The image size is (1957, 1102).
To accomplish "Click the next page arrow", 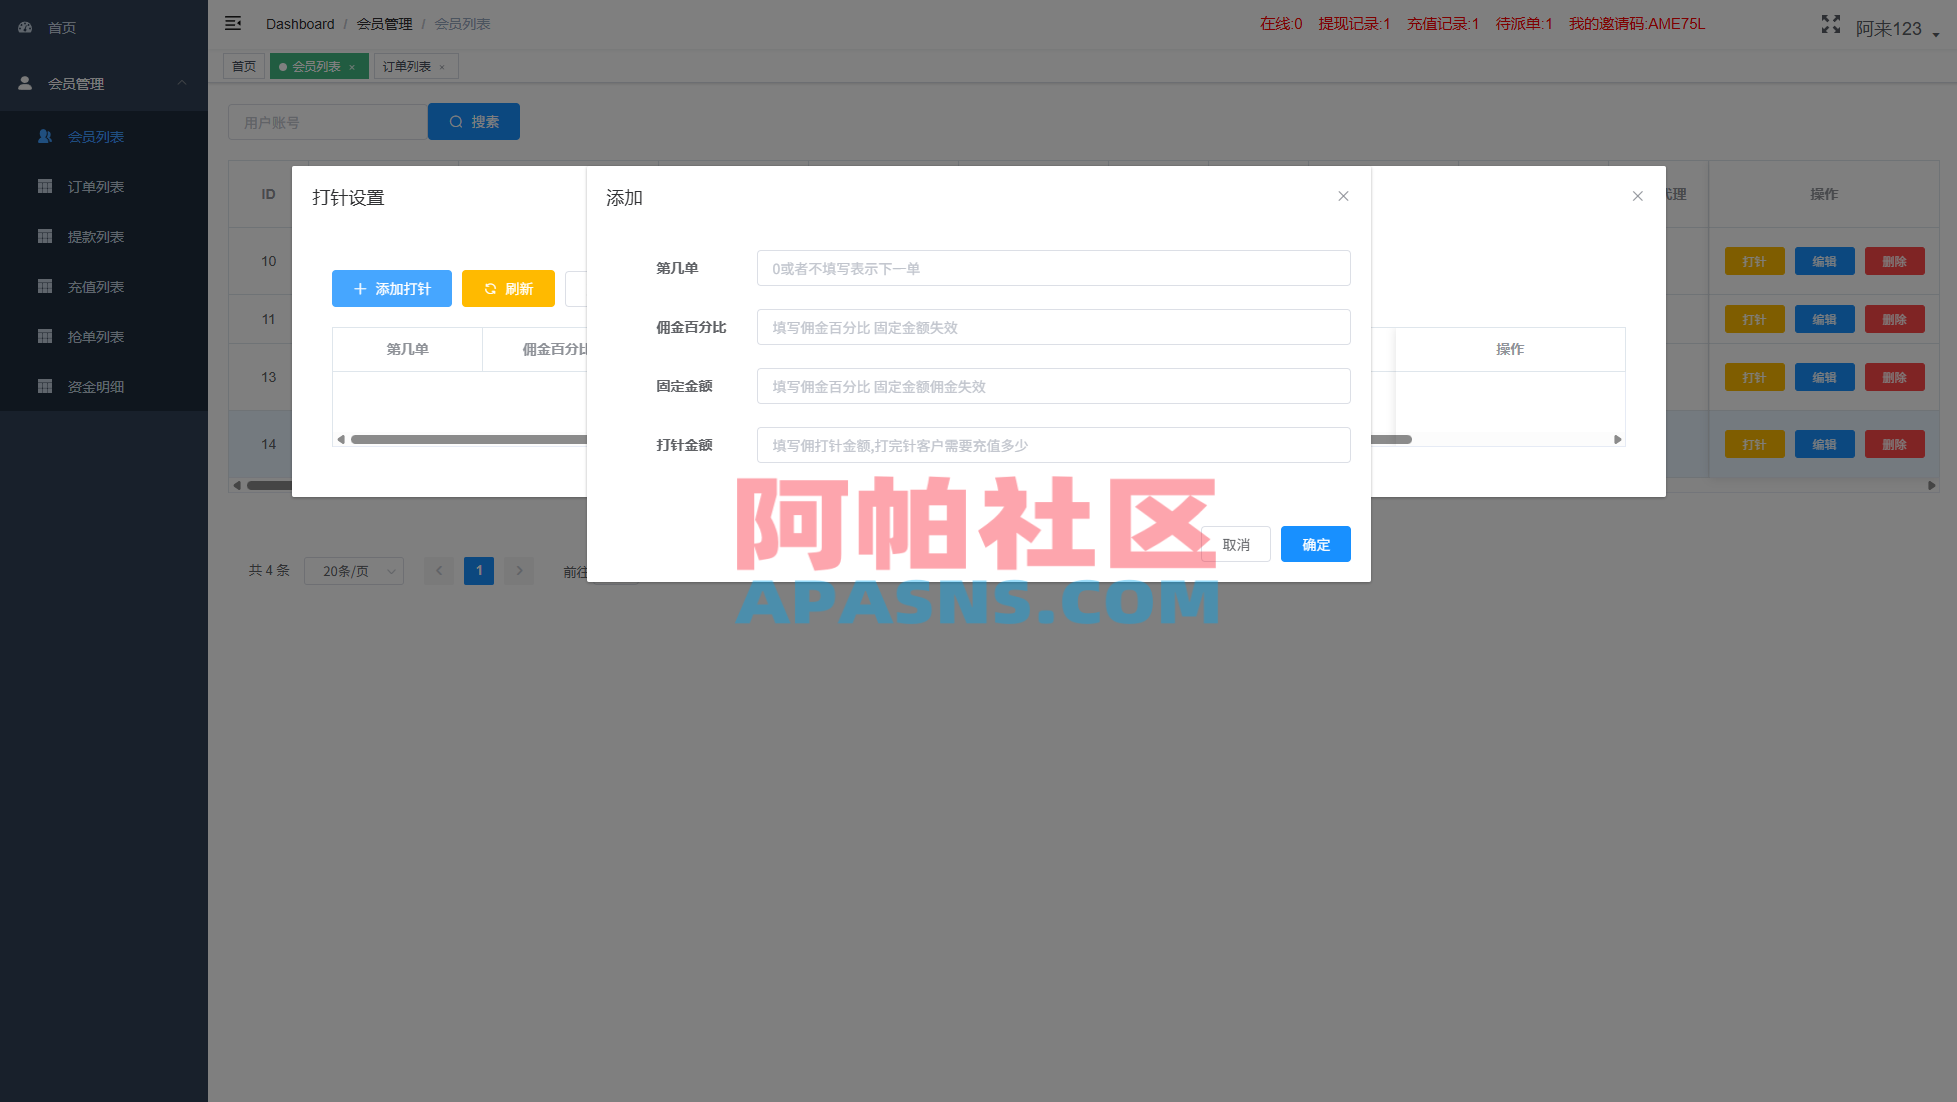I will [519, 571].
